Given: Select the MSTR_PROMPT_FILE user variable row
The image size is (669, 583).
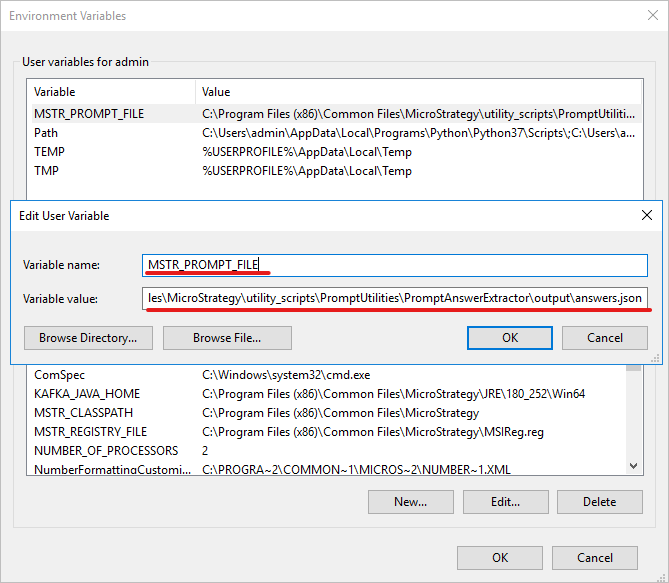Looking at the screenshot, I should [x=336, y=114].
